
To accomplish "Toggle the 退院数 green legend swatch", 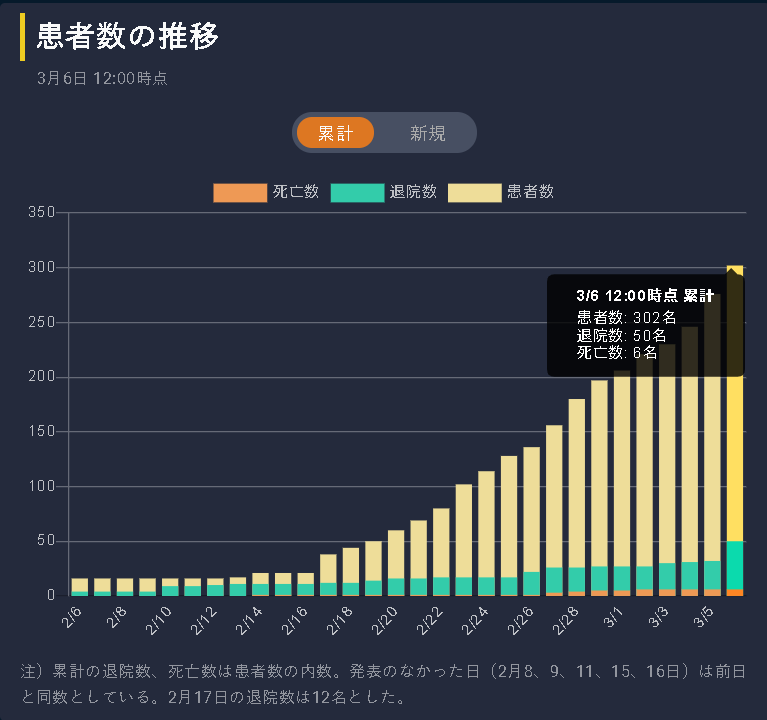I will [x=357, y=192].
